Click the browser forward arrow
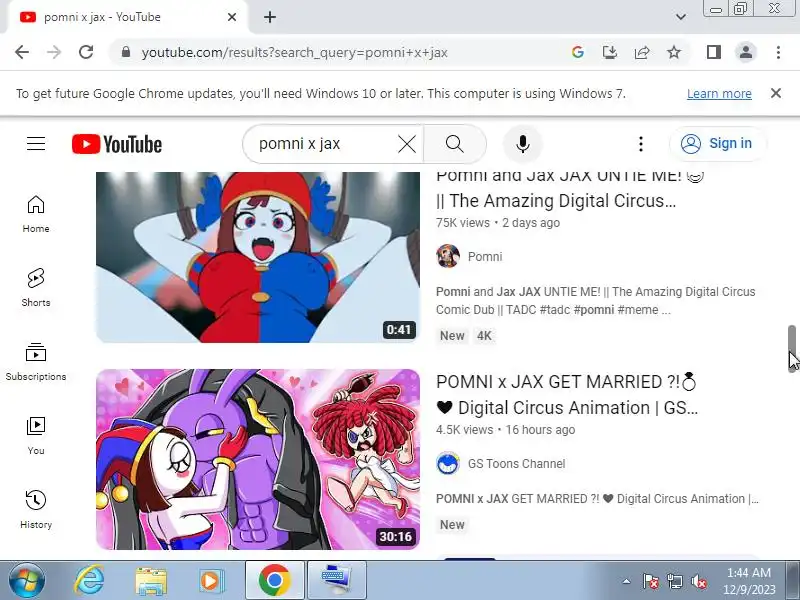 (x=54, y=52)
